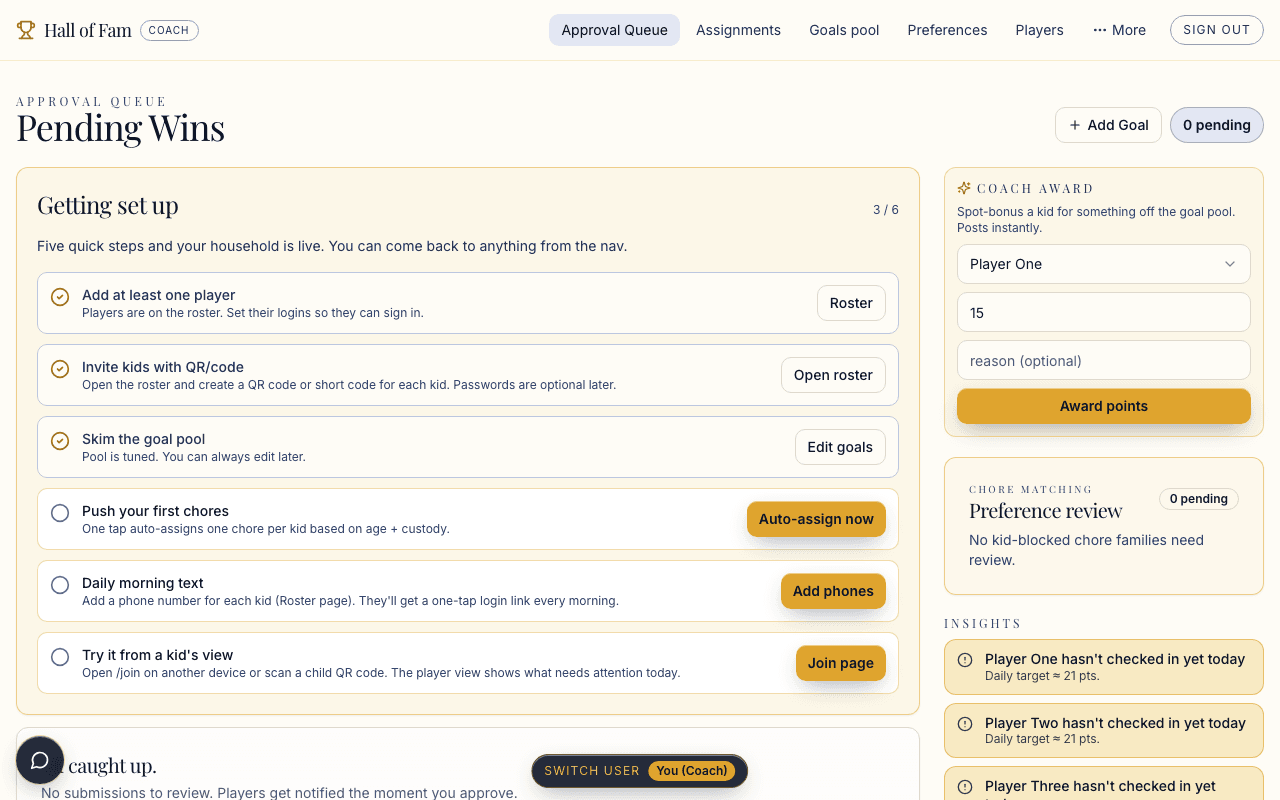Toggle checkmark for Invite kids with QR/code
Viewport: 1280px width, 800px height.
pos(60,369)
